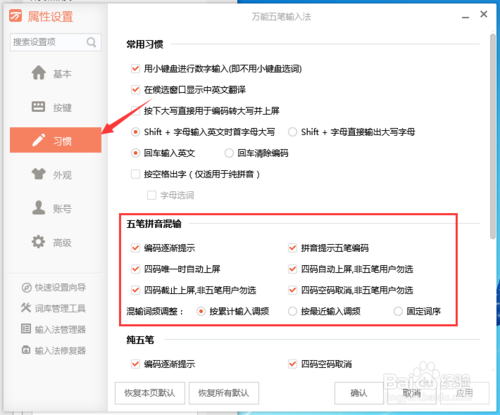Toggle 编码逐渐提示 under 五笔拼音混输

click(135, 248)
